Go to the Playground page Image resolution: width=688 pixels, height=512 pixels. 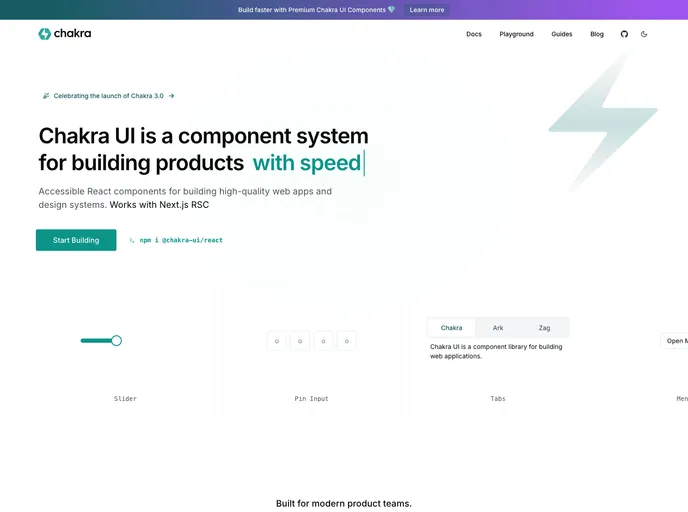click(x=516, y=34)
